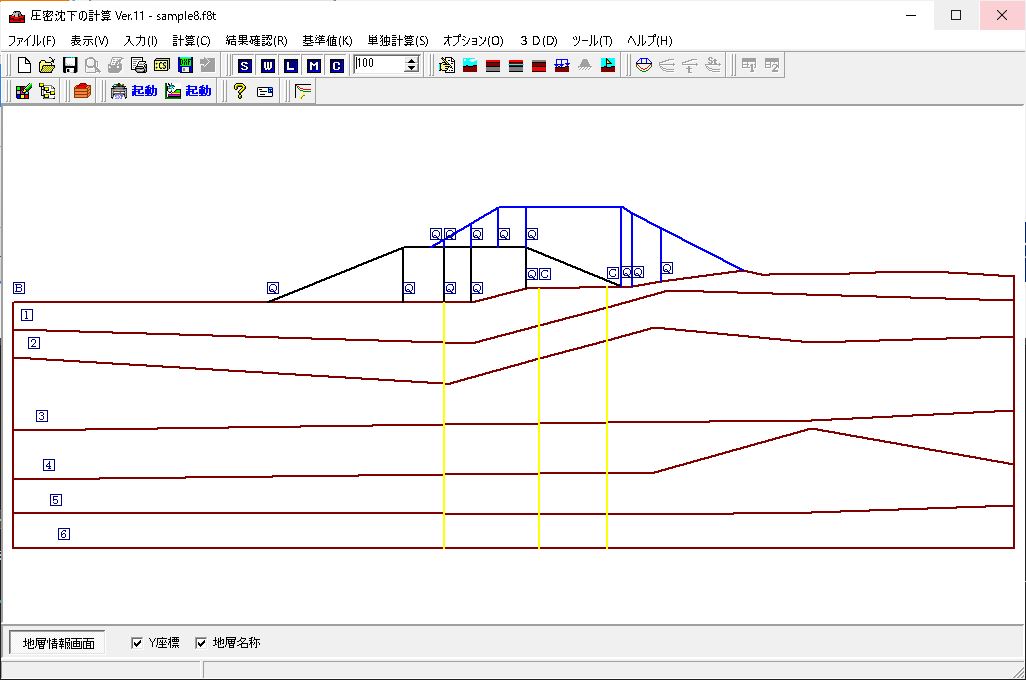1026x680 pixels.
Task: Click the CS export icon
Action: 162,65
